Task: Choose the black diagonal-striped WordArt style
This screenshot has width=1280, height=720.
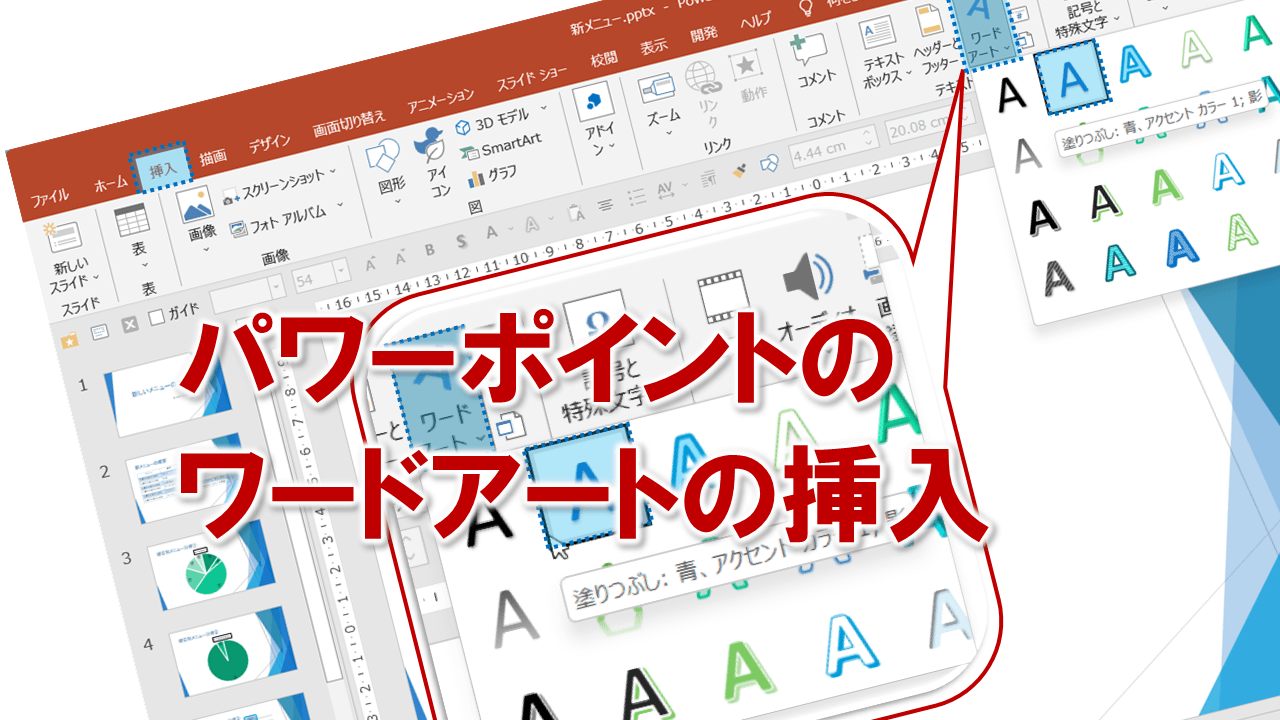Action: point(1061,277)
